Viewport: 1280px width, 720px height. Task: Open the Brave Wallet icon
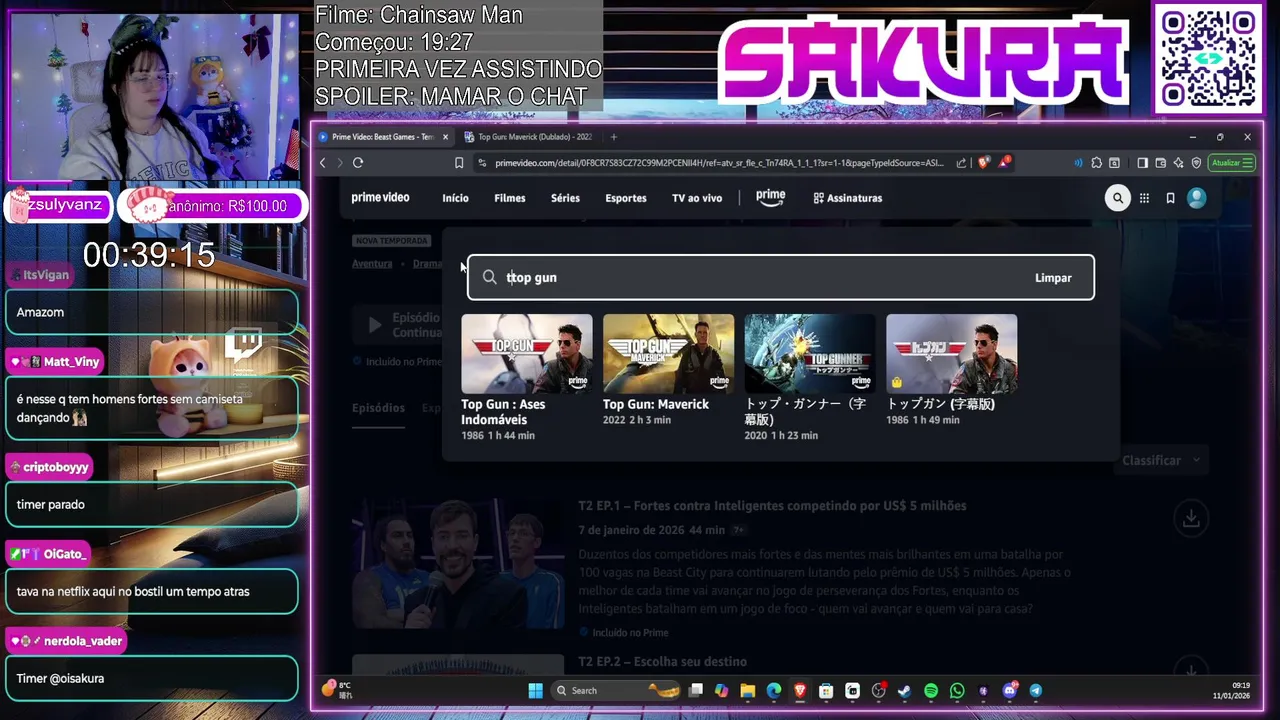pyautogui.click(x=1160, y=163)
